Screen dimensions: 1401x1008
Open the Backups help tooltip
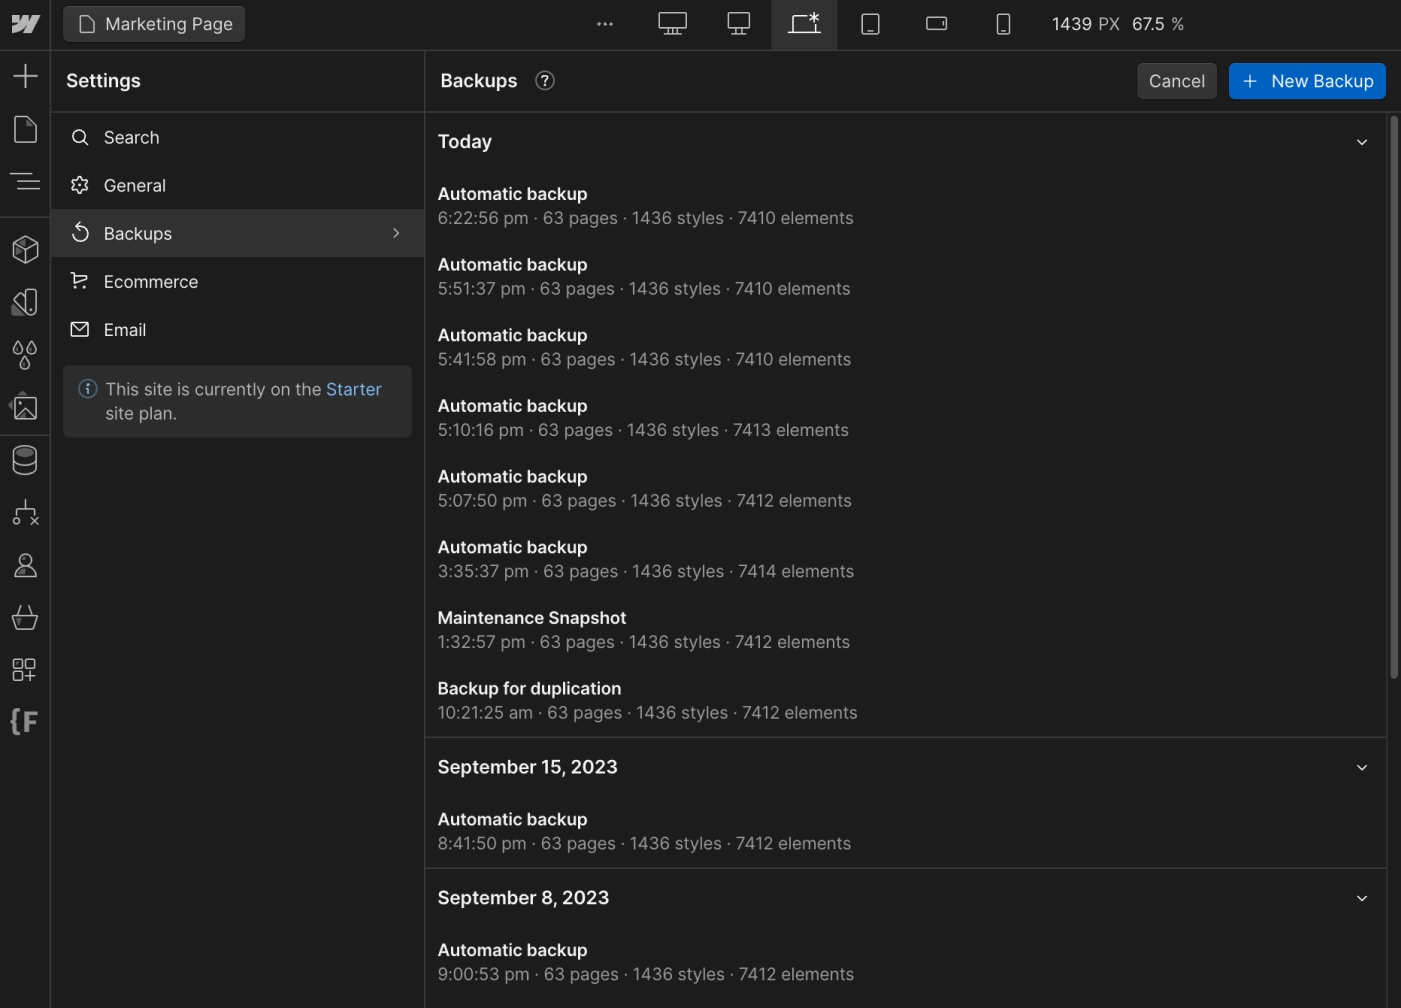pos(544,81)
